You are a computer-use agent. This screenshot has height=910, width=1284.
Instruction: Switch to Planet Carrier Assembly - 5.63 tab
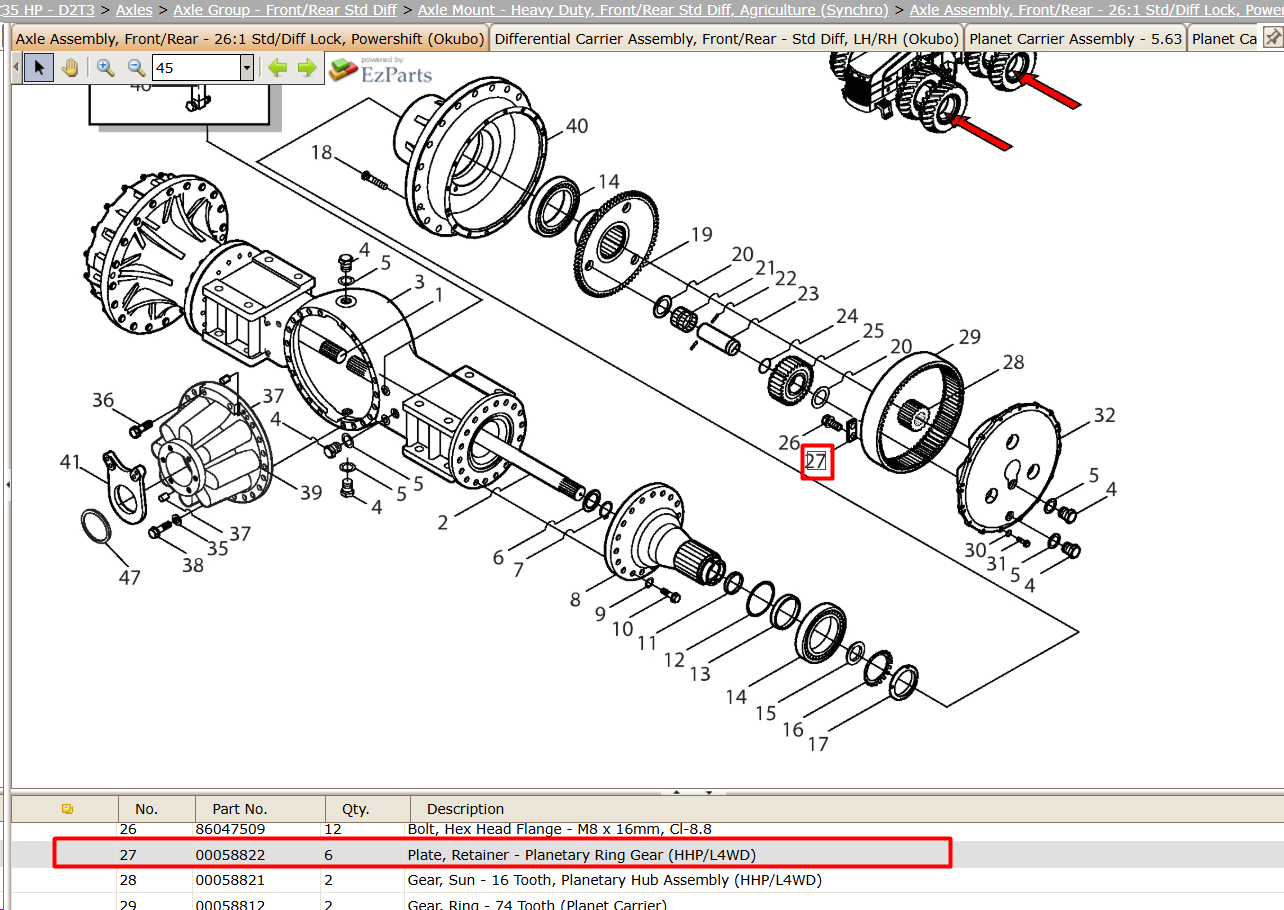[x=1076, y=39]
